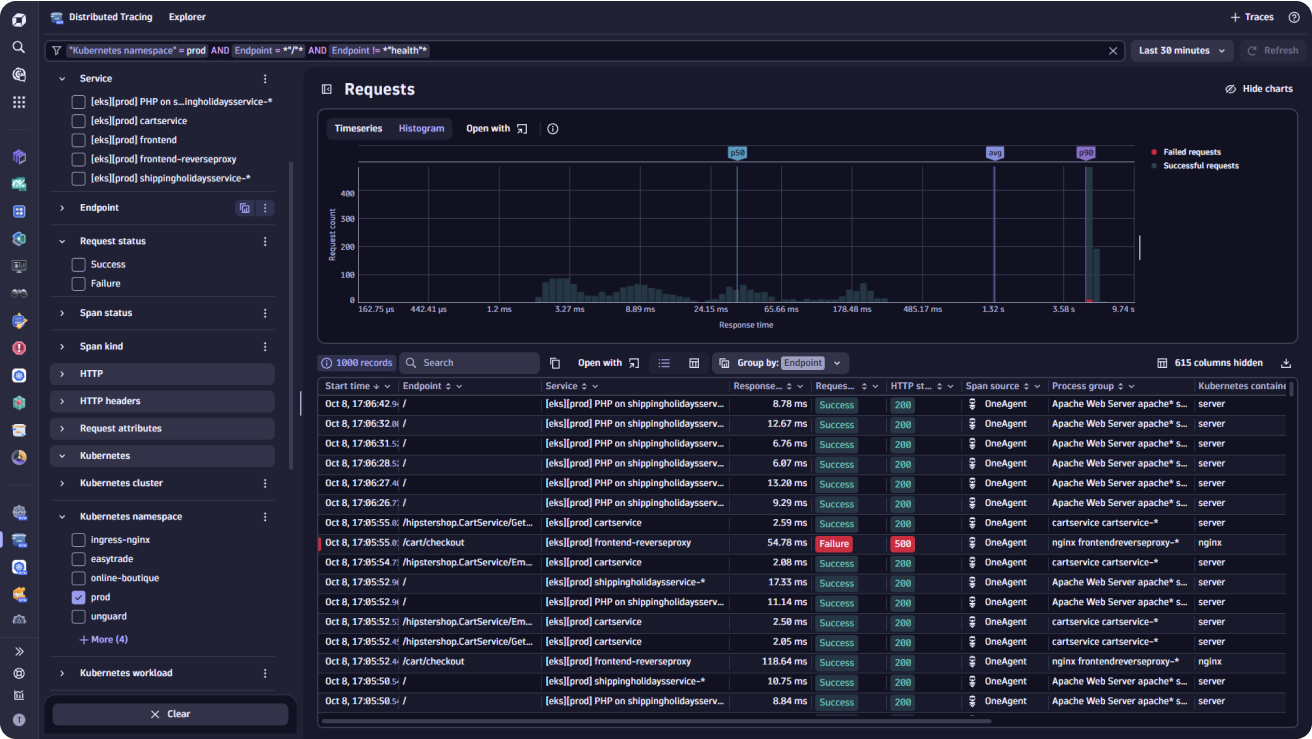Click the Hide charts button
Image resolution: width=1312 pixels, height=739 pixels.
pyautogui.click(x=1259, y=89)
